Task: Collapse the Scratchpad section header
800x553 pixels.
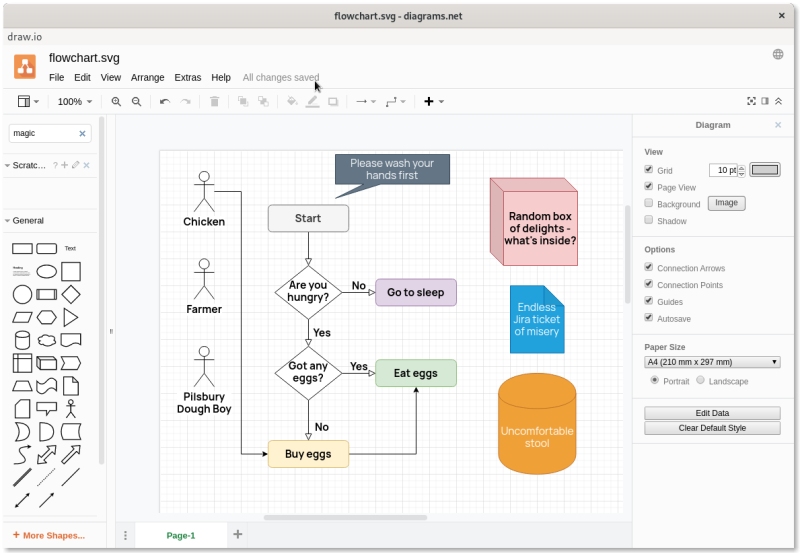Action: point(24,165)
